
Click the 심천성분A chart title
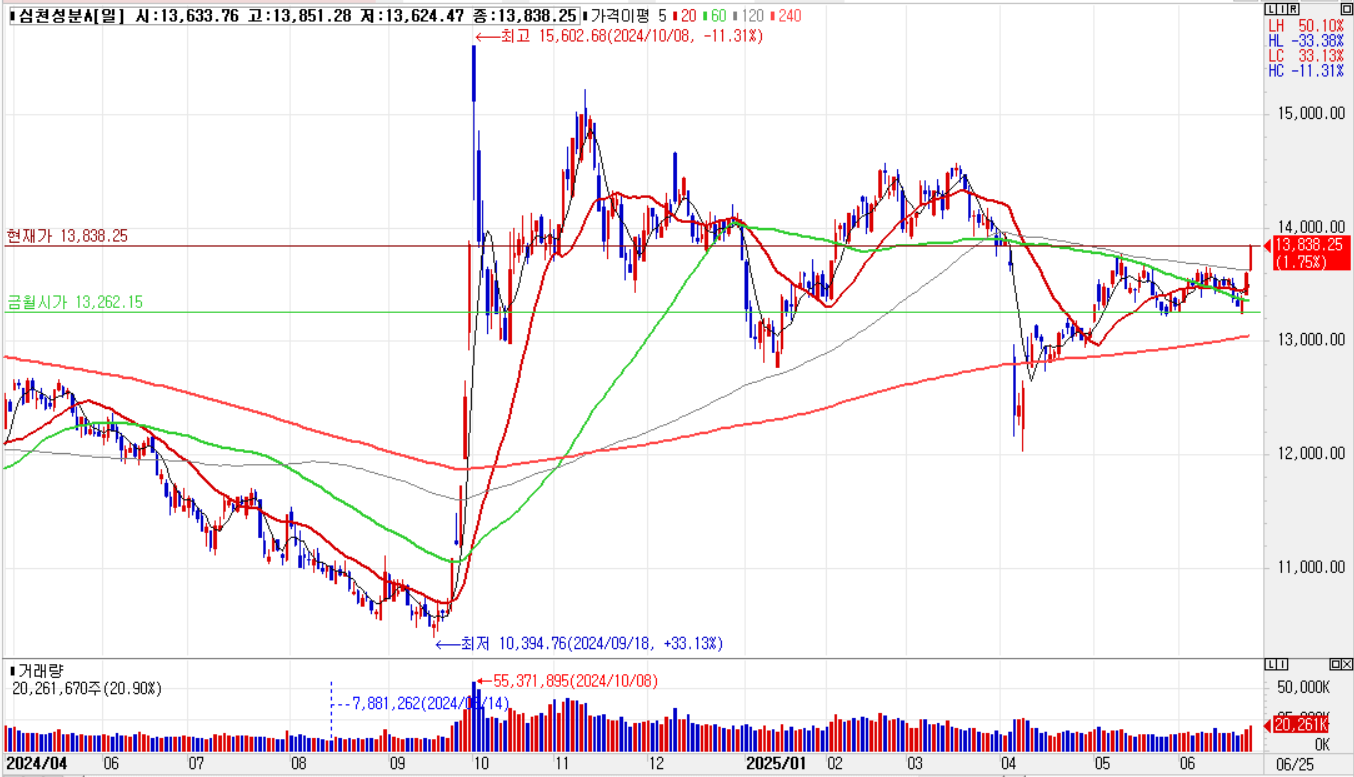pyautogui.click(x=70, y=16)
